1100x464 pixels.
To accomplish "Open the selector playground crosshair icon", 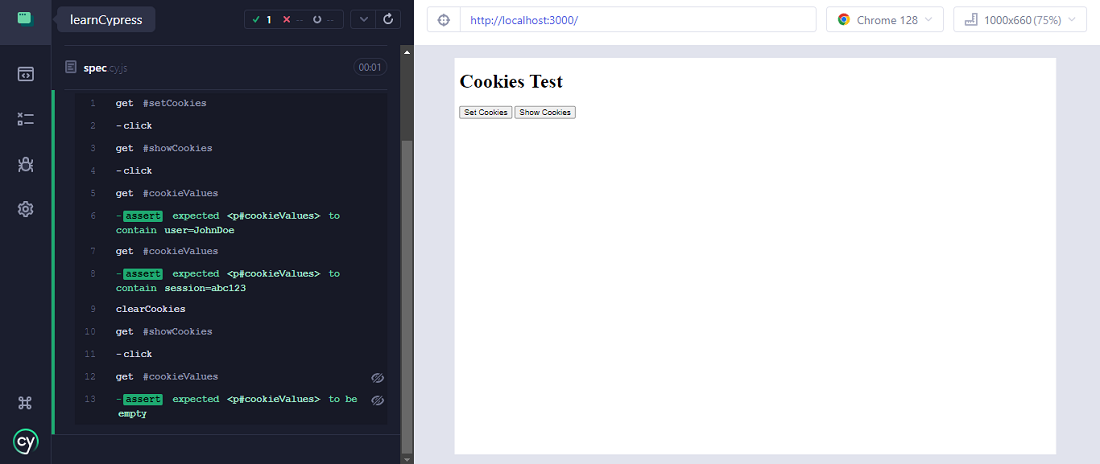I will point(443,20).
